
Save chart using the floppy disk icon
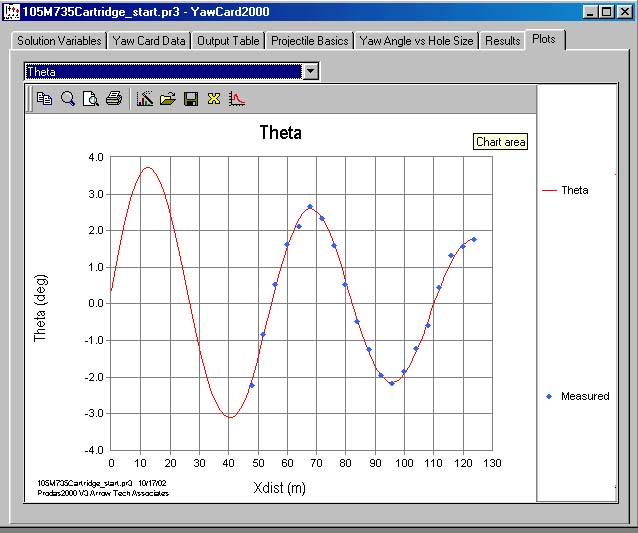pos(190,98)
